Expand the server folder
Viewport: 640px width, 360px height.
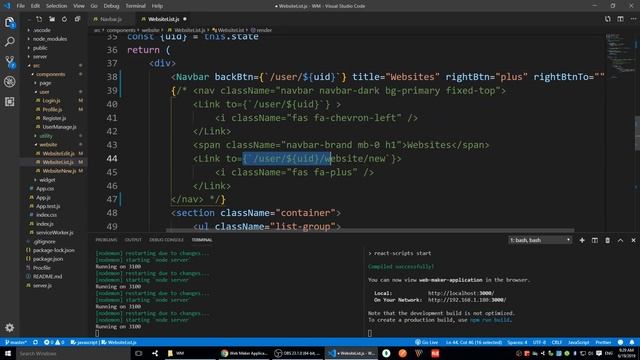(40, 57)
